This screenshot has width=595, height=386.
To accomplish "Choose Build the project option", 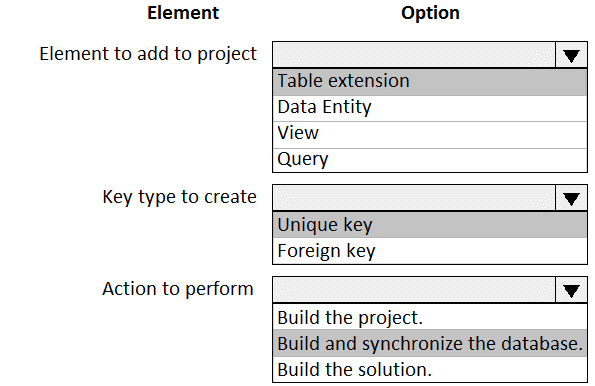I will (x=430, y=317).
